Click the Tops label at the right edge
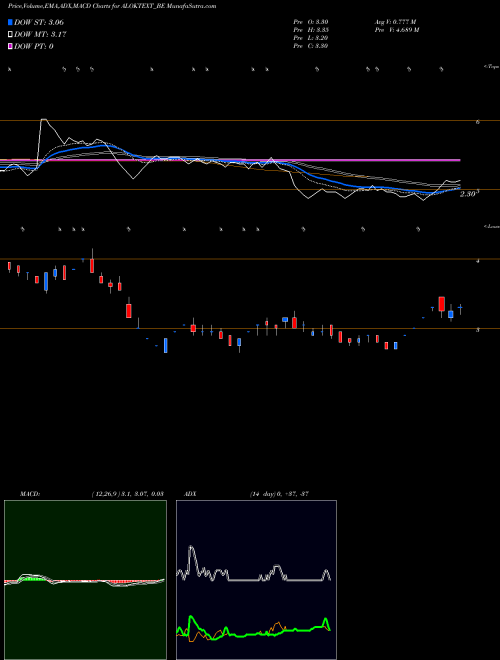 coord(491,67)
